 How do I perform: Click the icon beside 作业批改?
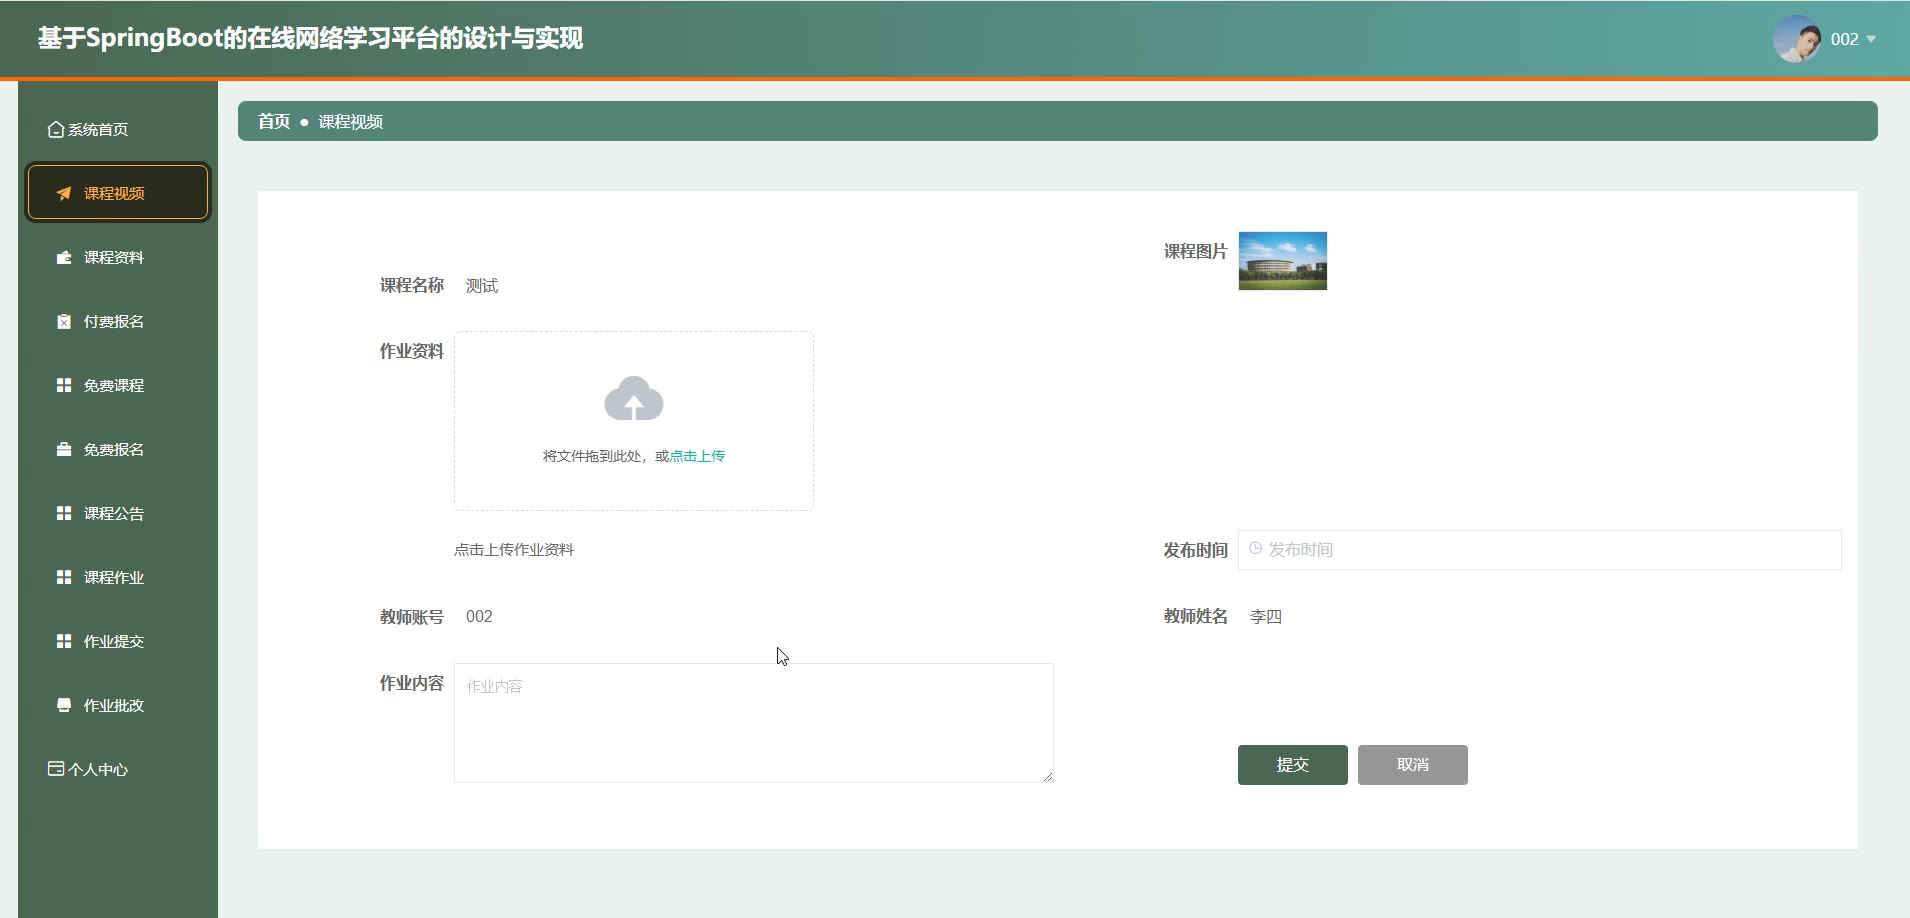coord(64,706)
